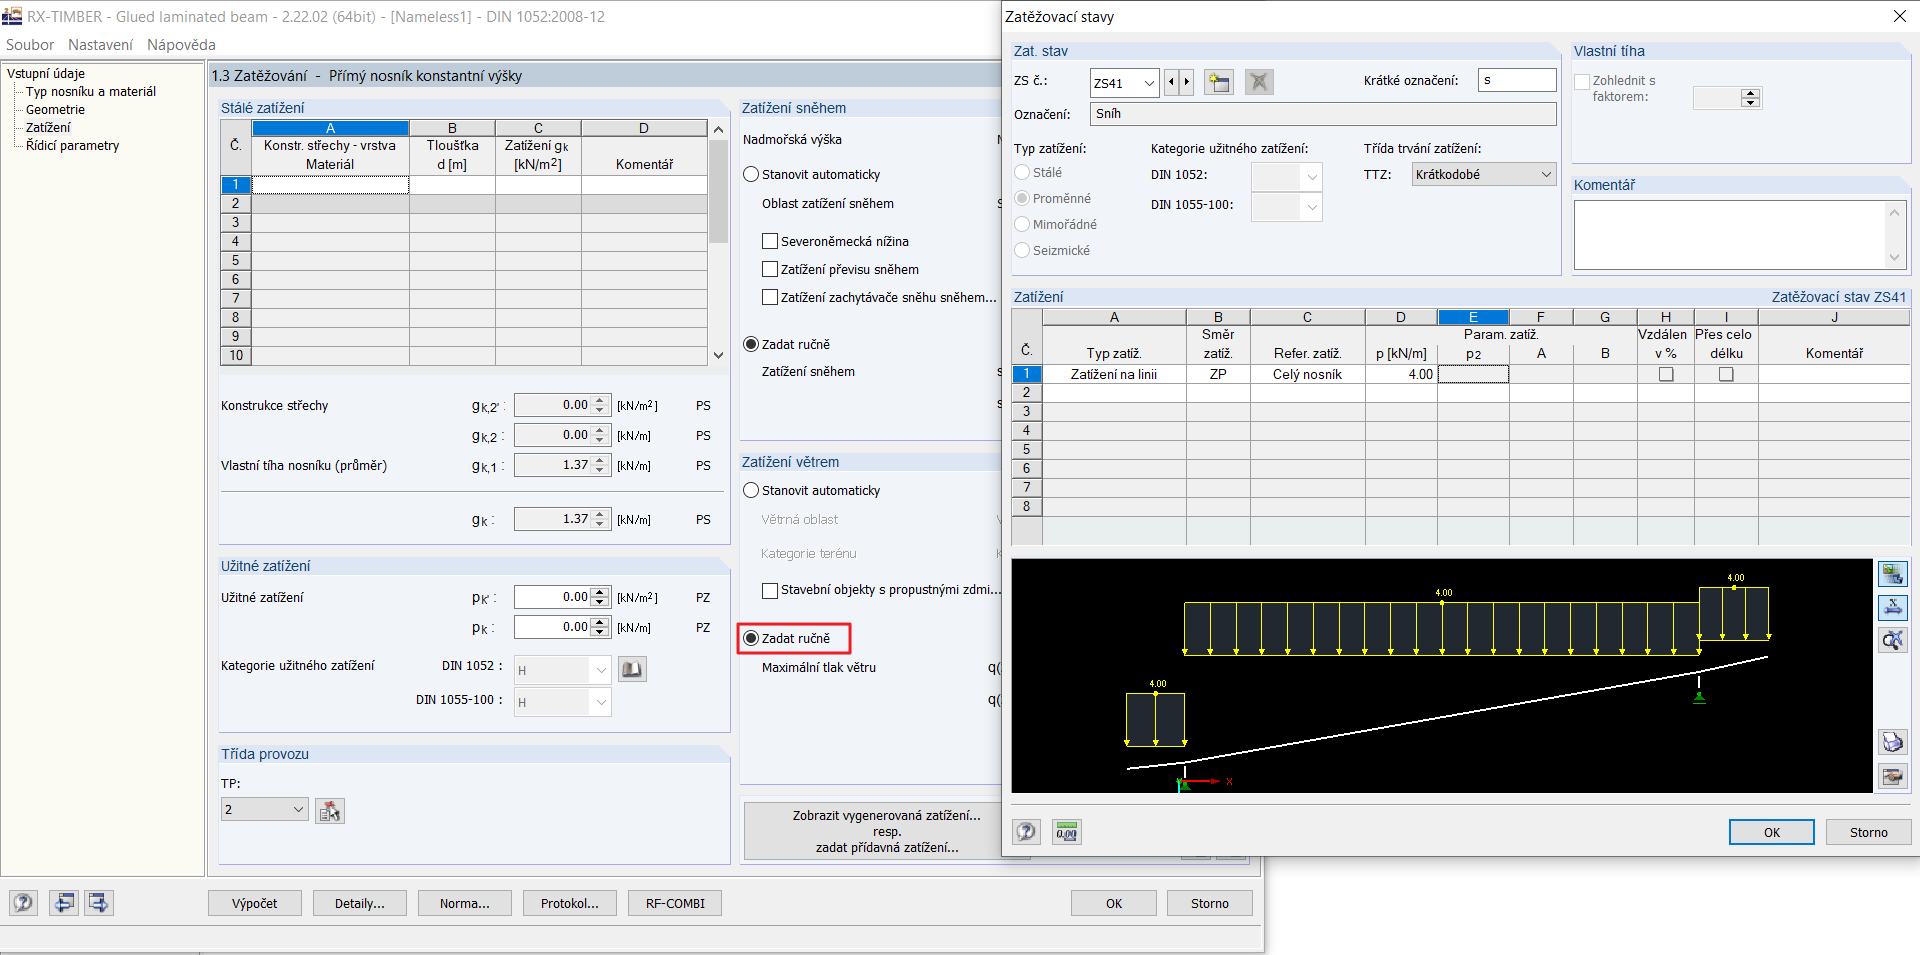Open the ZS č. load case dropdown
The image size is (1920, 955).
pos(1149,83)
